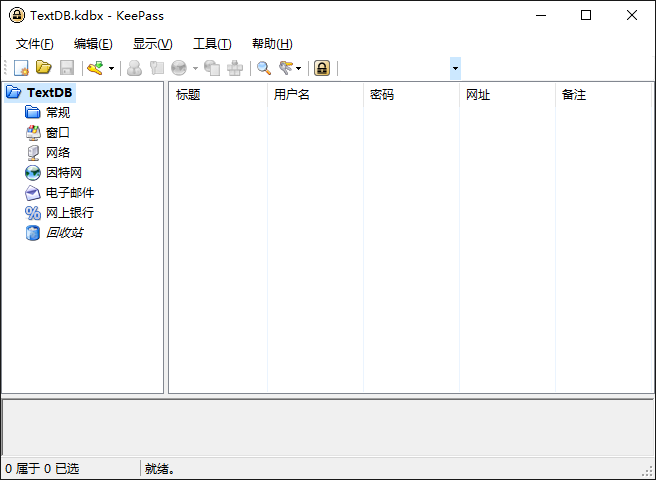The height and width of the screenshot is (480, 656).
Task: Click the KeePass lock title bar icon
Action: click(x=17, y=15)
